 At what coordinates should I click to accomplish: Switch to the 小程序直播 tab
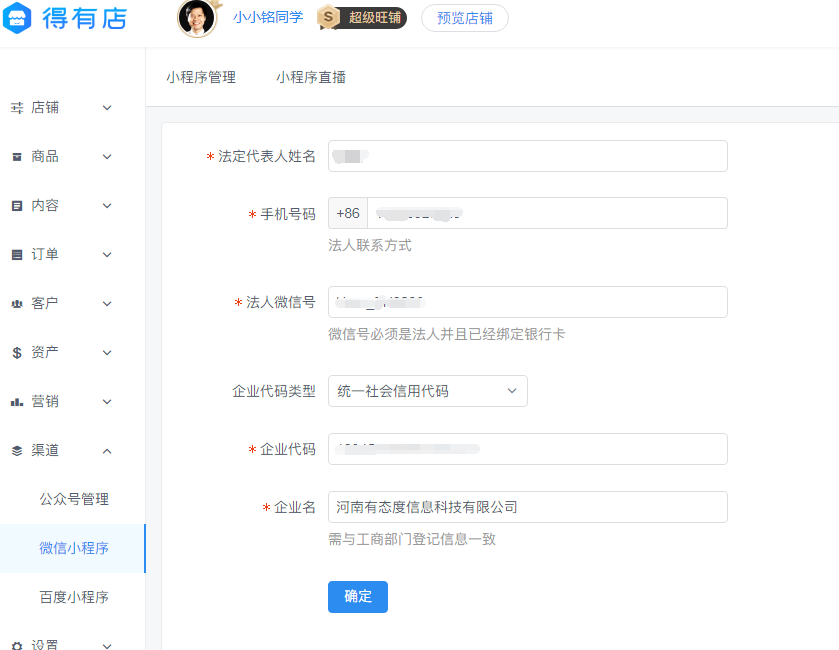point(311,77)
